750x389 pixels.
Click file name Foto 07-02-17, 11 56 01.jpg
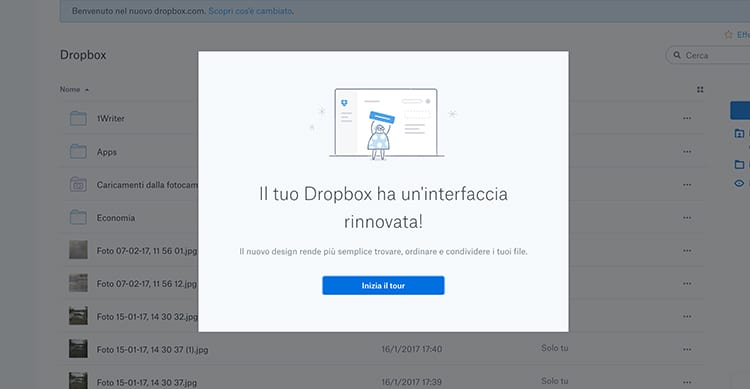tap(147, 251)
